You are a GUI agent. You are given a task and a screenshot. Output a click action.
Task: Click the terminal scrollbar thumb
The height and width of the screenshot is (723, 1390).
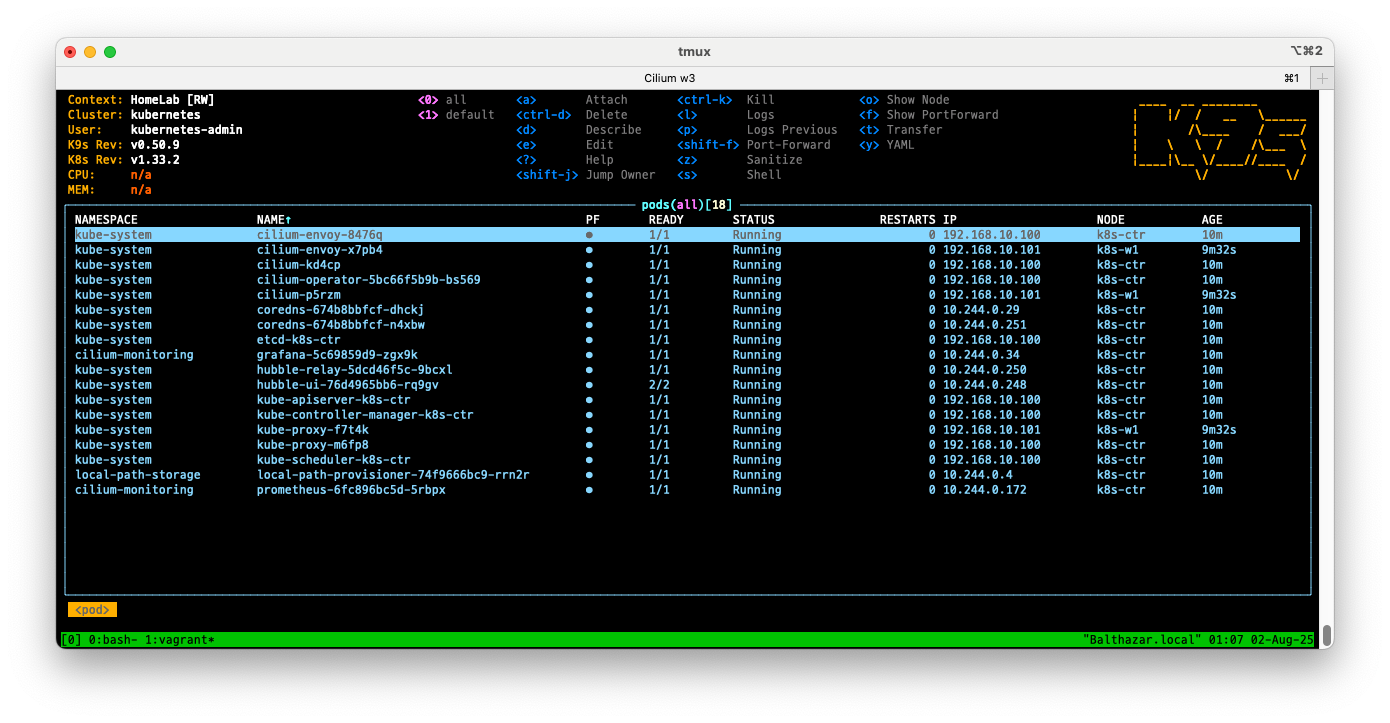(x=1327, y=636)
